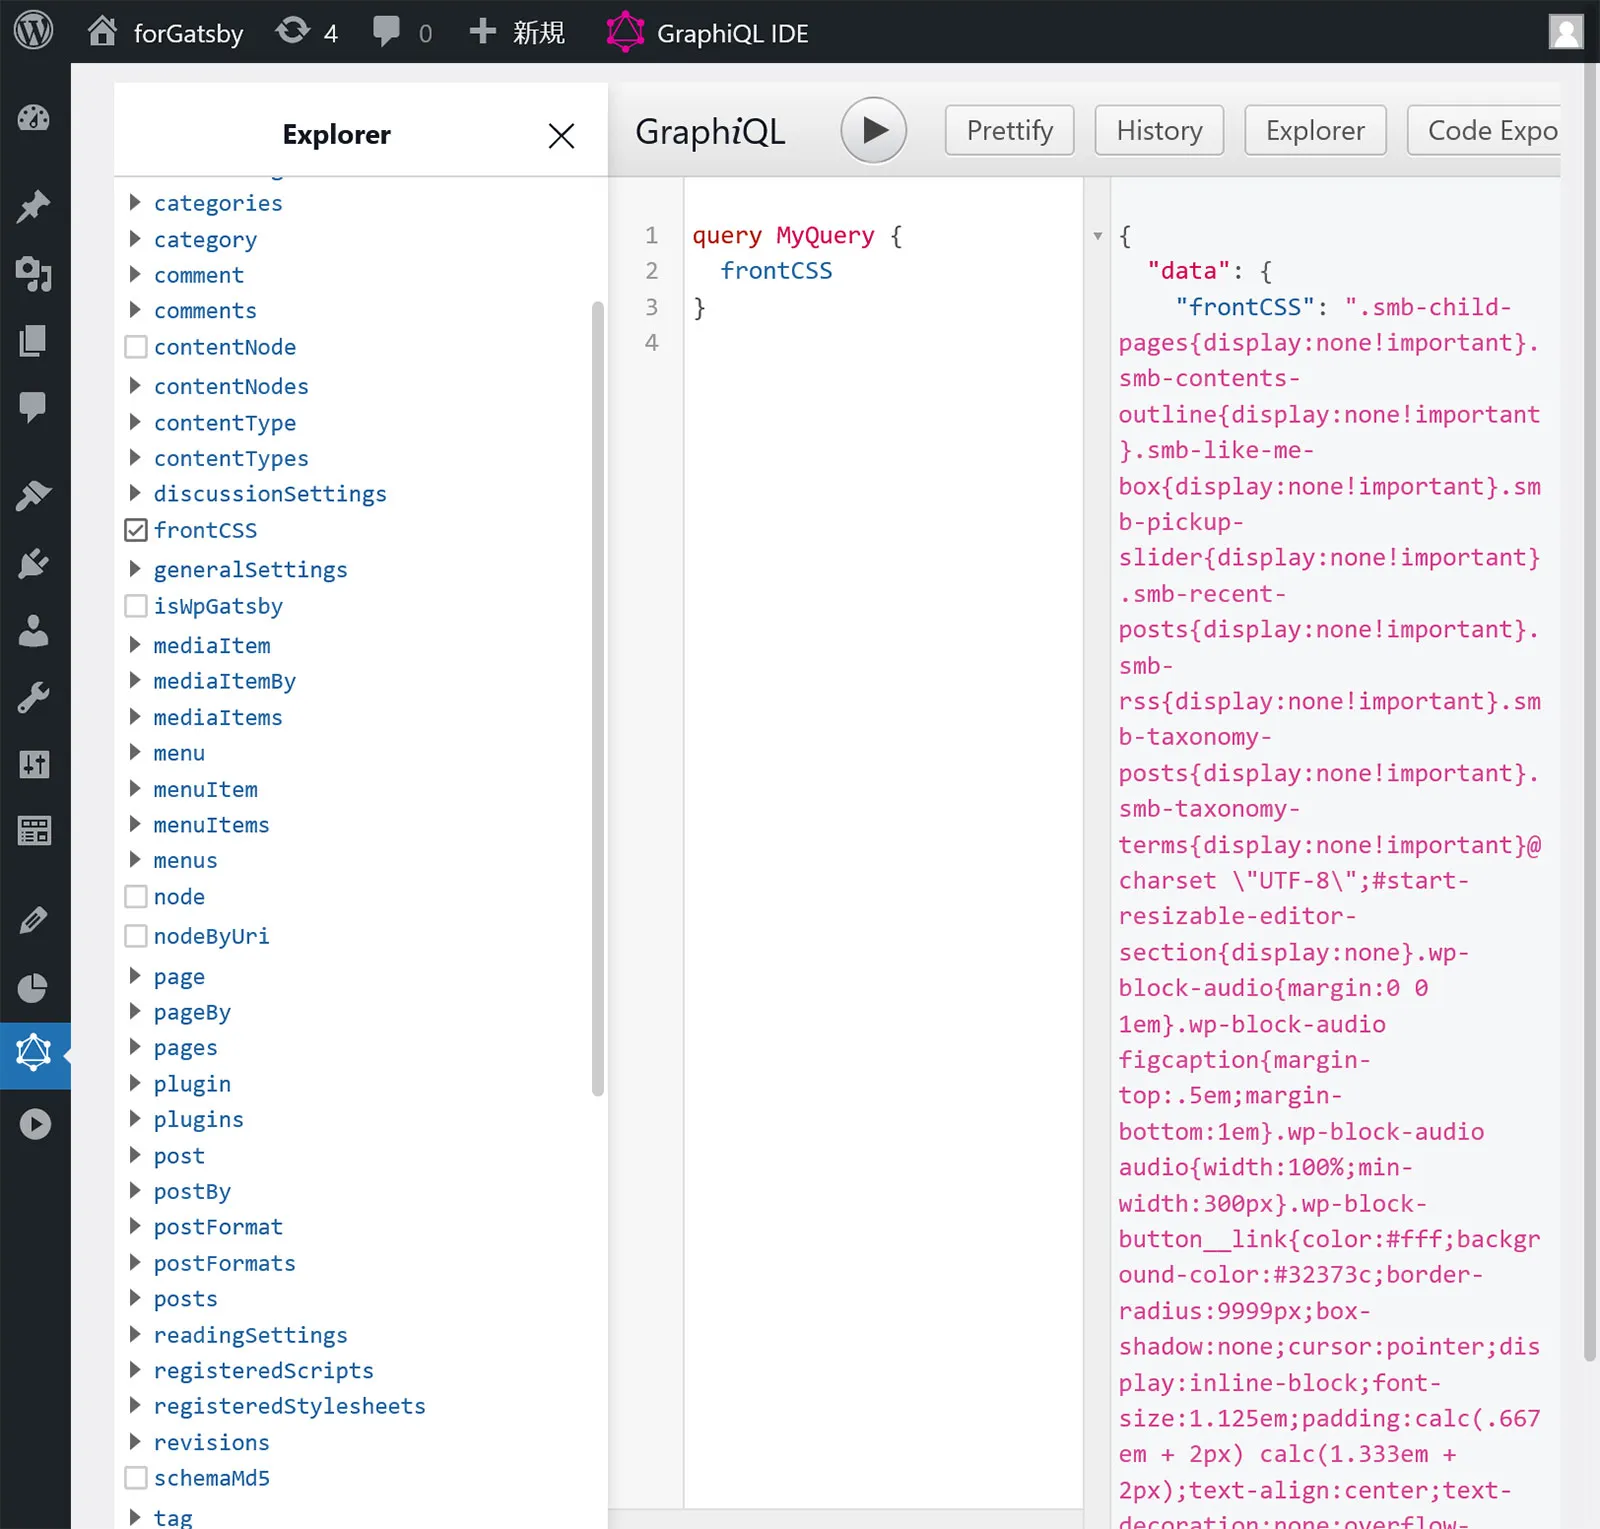Screen dimensions: 1600x1529
Task: Click the Explorer panel vertical scrollbar
Action: 598,698
